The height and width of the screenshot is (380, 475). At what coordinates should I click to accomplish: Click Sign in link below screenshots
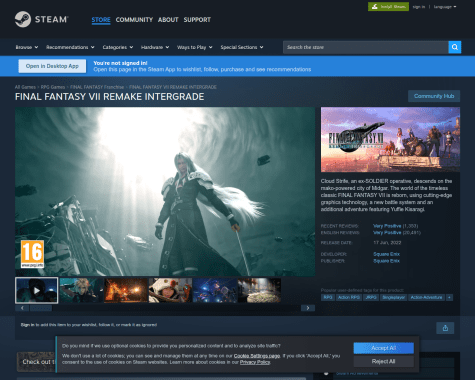click(x=27, y=325)
